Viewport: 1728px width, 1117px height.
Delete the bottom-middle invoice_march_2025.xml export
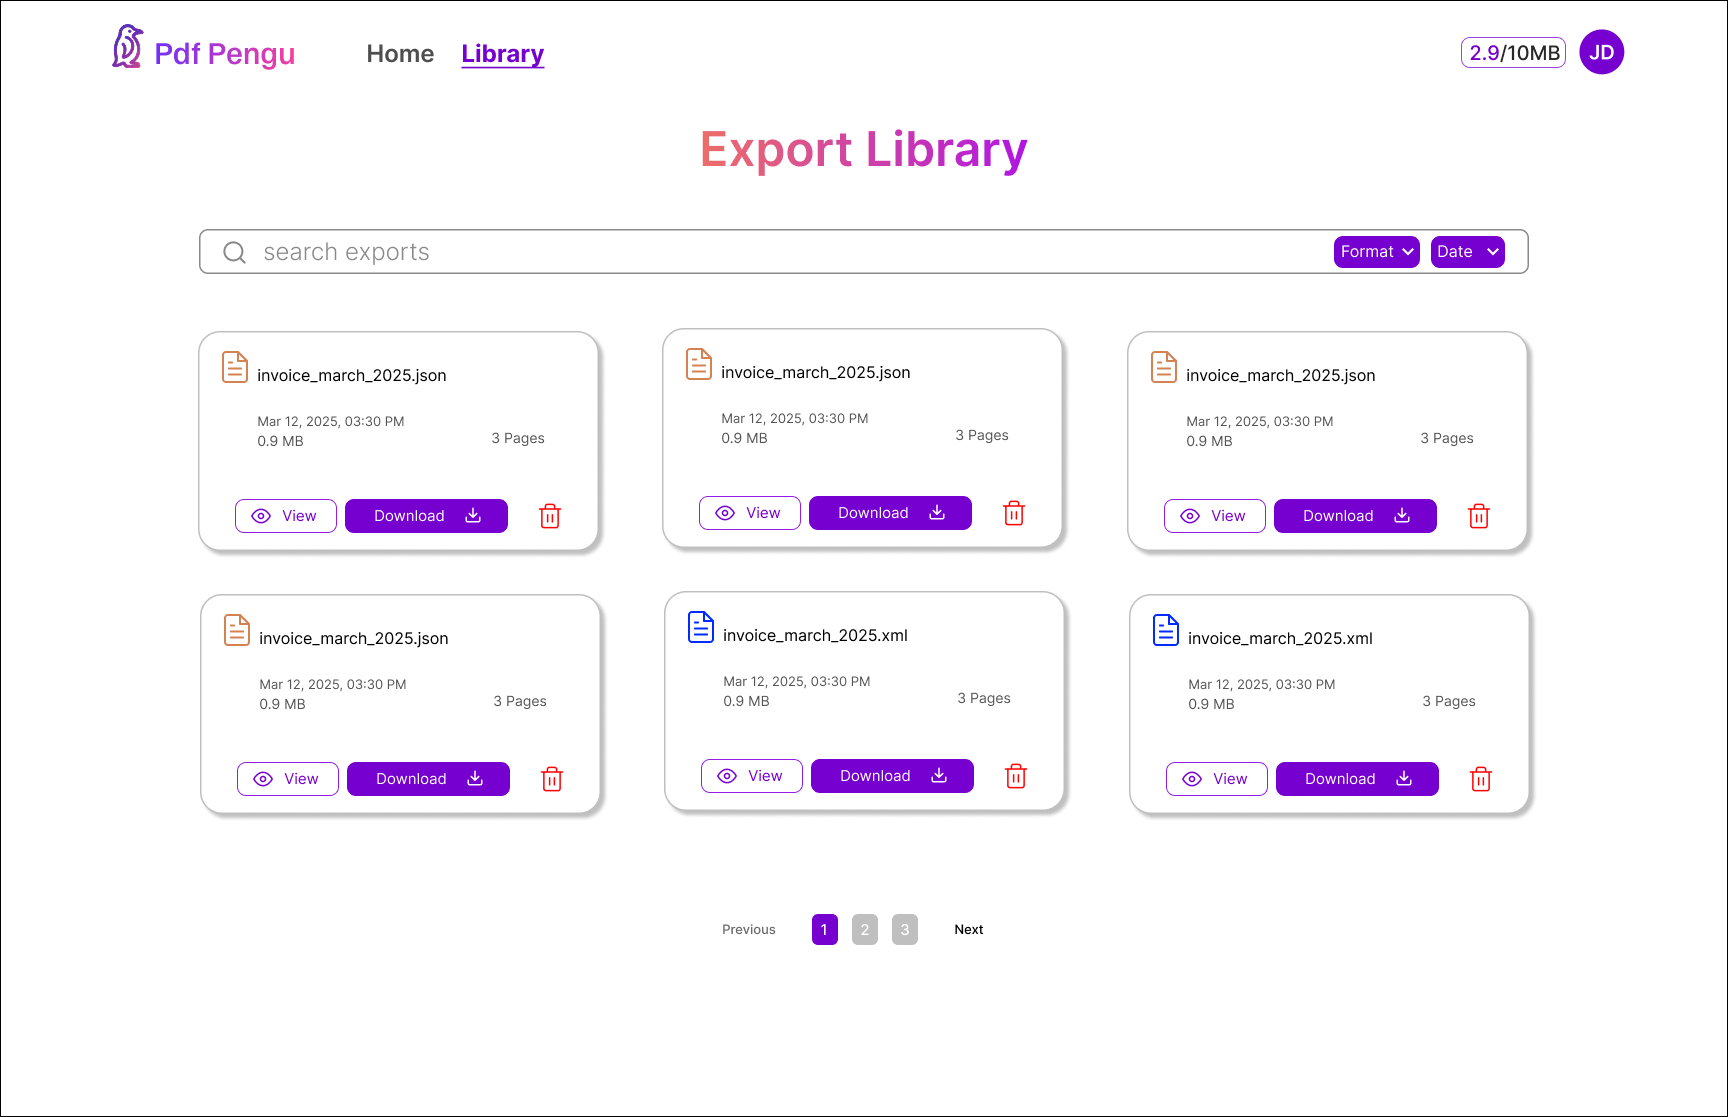[x=1015, y=776]
